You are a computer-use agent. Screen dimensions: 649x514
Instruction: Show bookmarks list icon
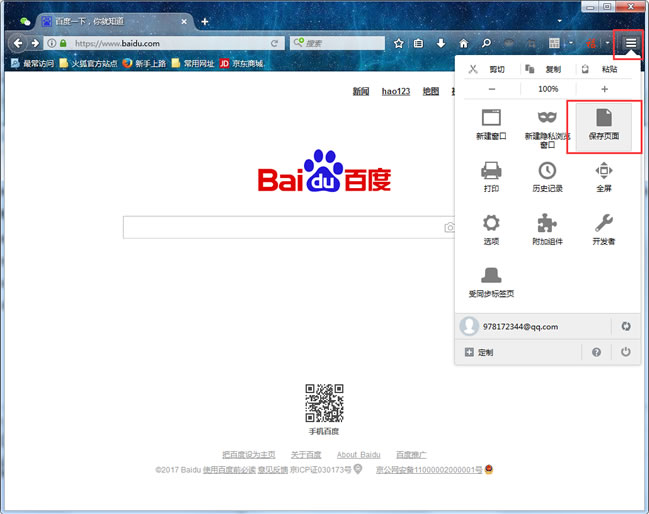pos(418,43)
